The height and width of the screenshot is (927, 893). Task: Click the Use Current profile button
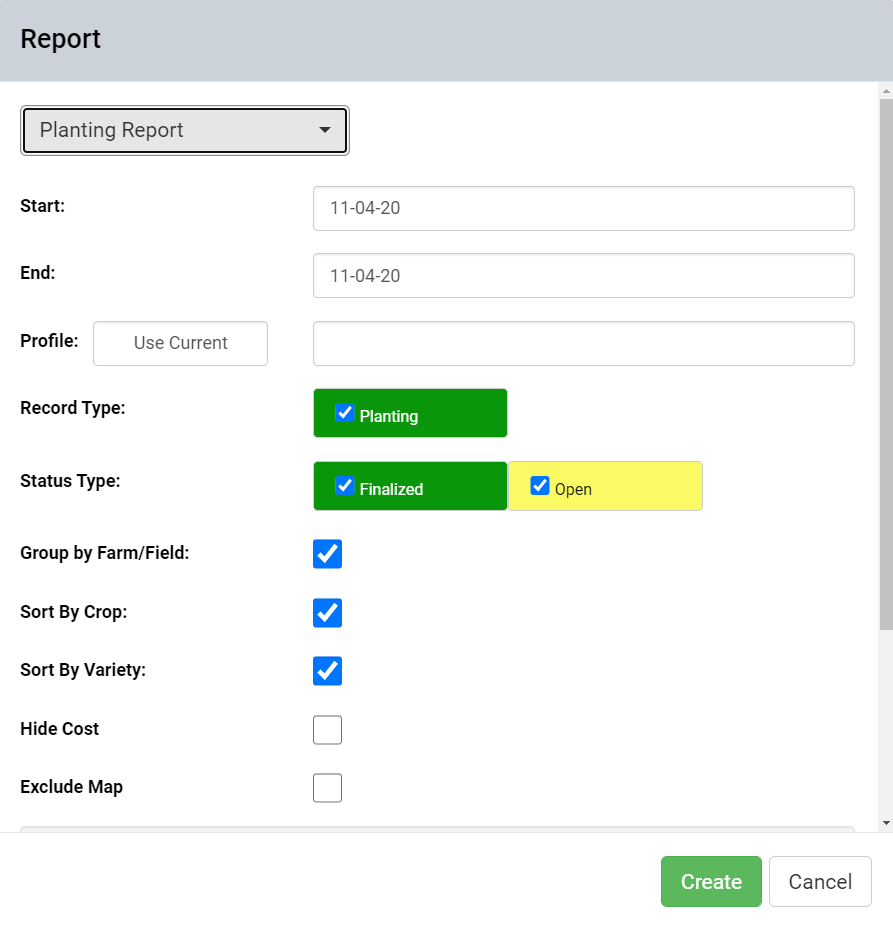180,343
